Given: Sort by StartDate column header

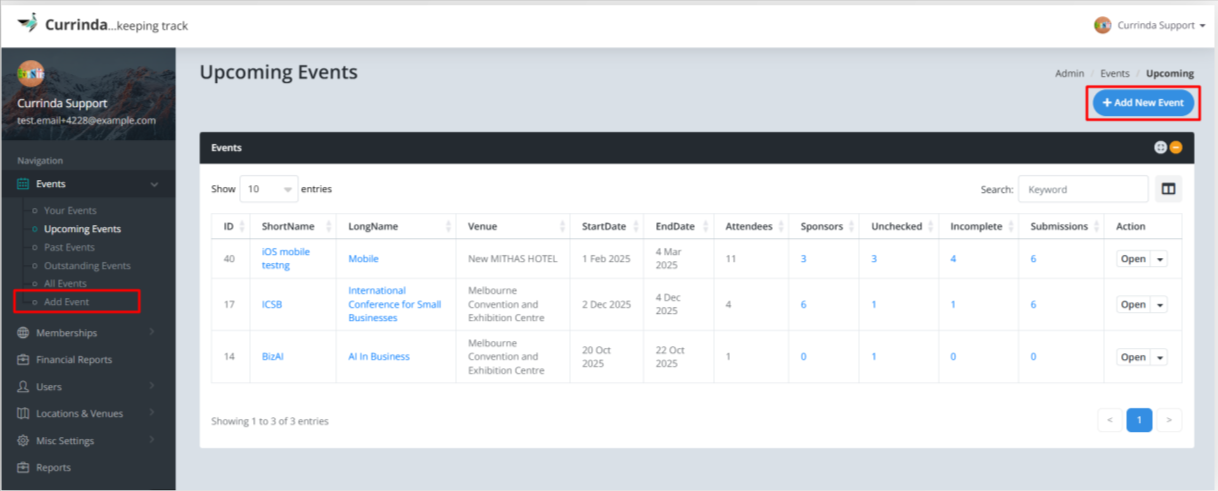Looking at the screenshot, I should (607, 227).
